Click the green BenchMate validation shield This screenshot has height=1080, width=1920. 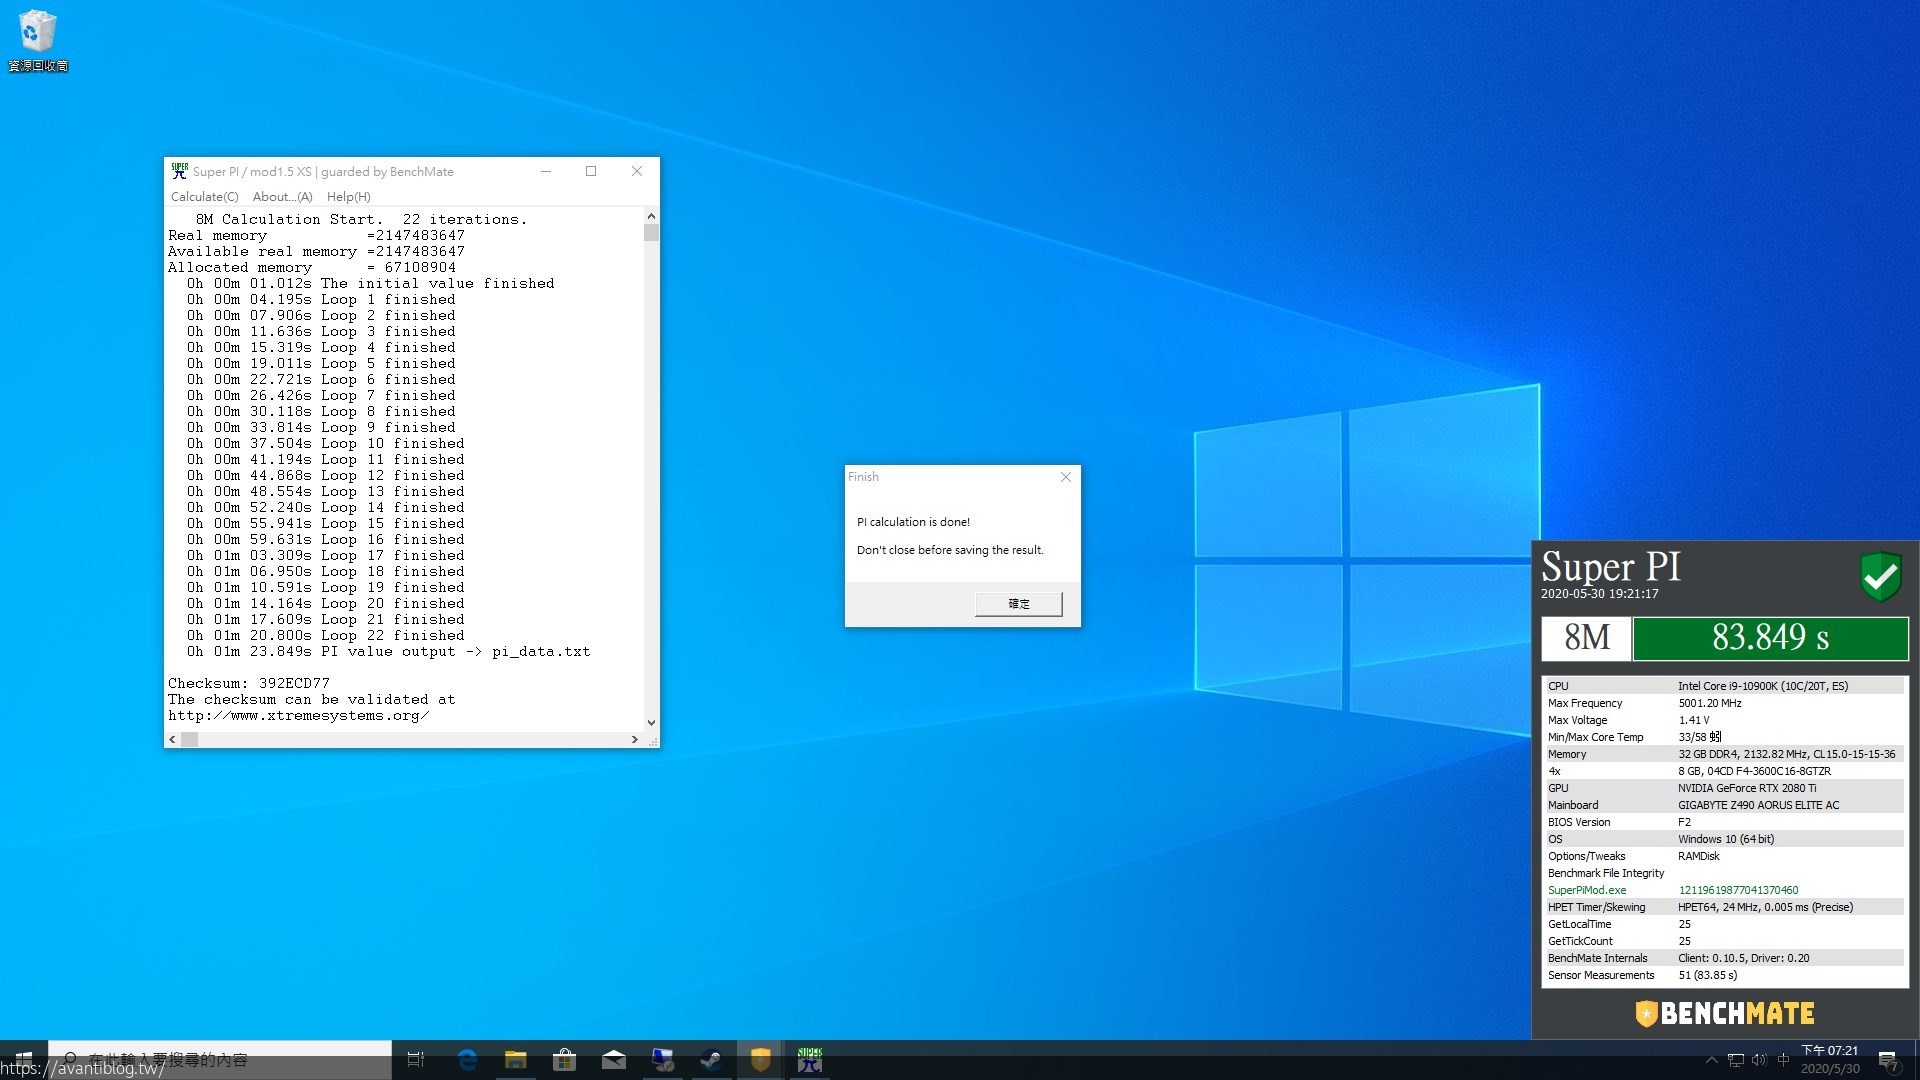click(1880, 576)
